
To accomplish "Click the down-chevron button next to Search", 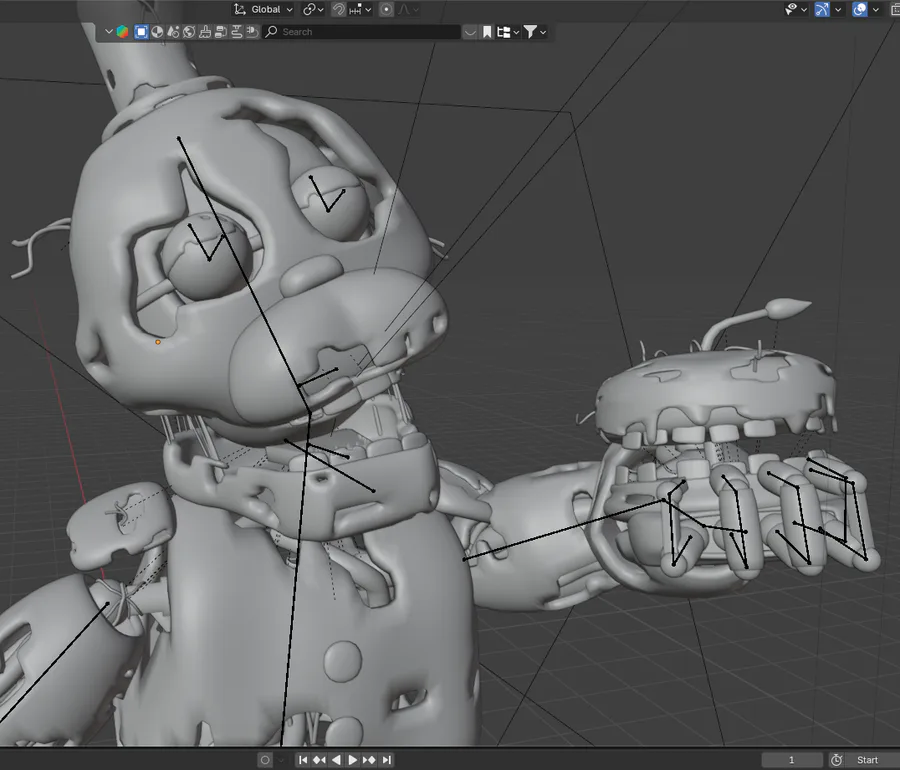I will [x=470, y=32].
